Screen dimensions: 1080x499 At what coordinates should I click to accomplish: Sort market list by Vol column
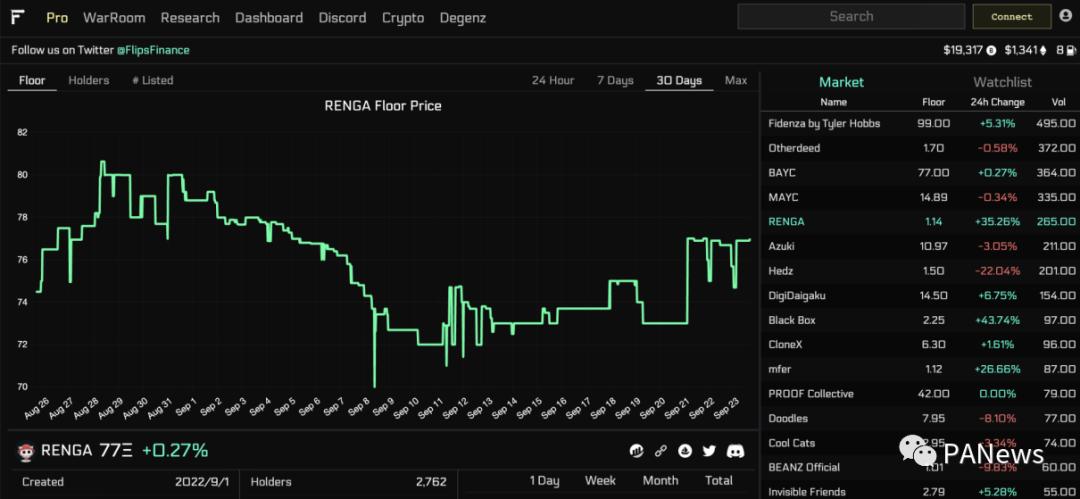pyautogui.click(x=1058, y=102)
